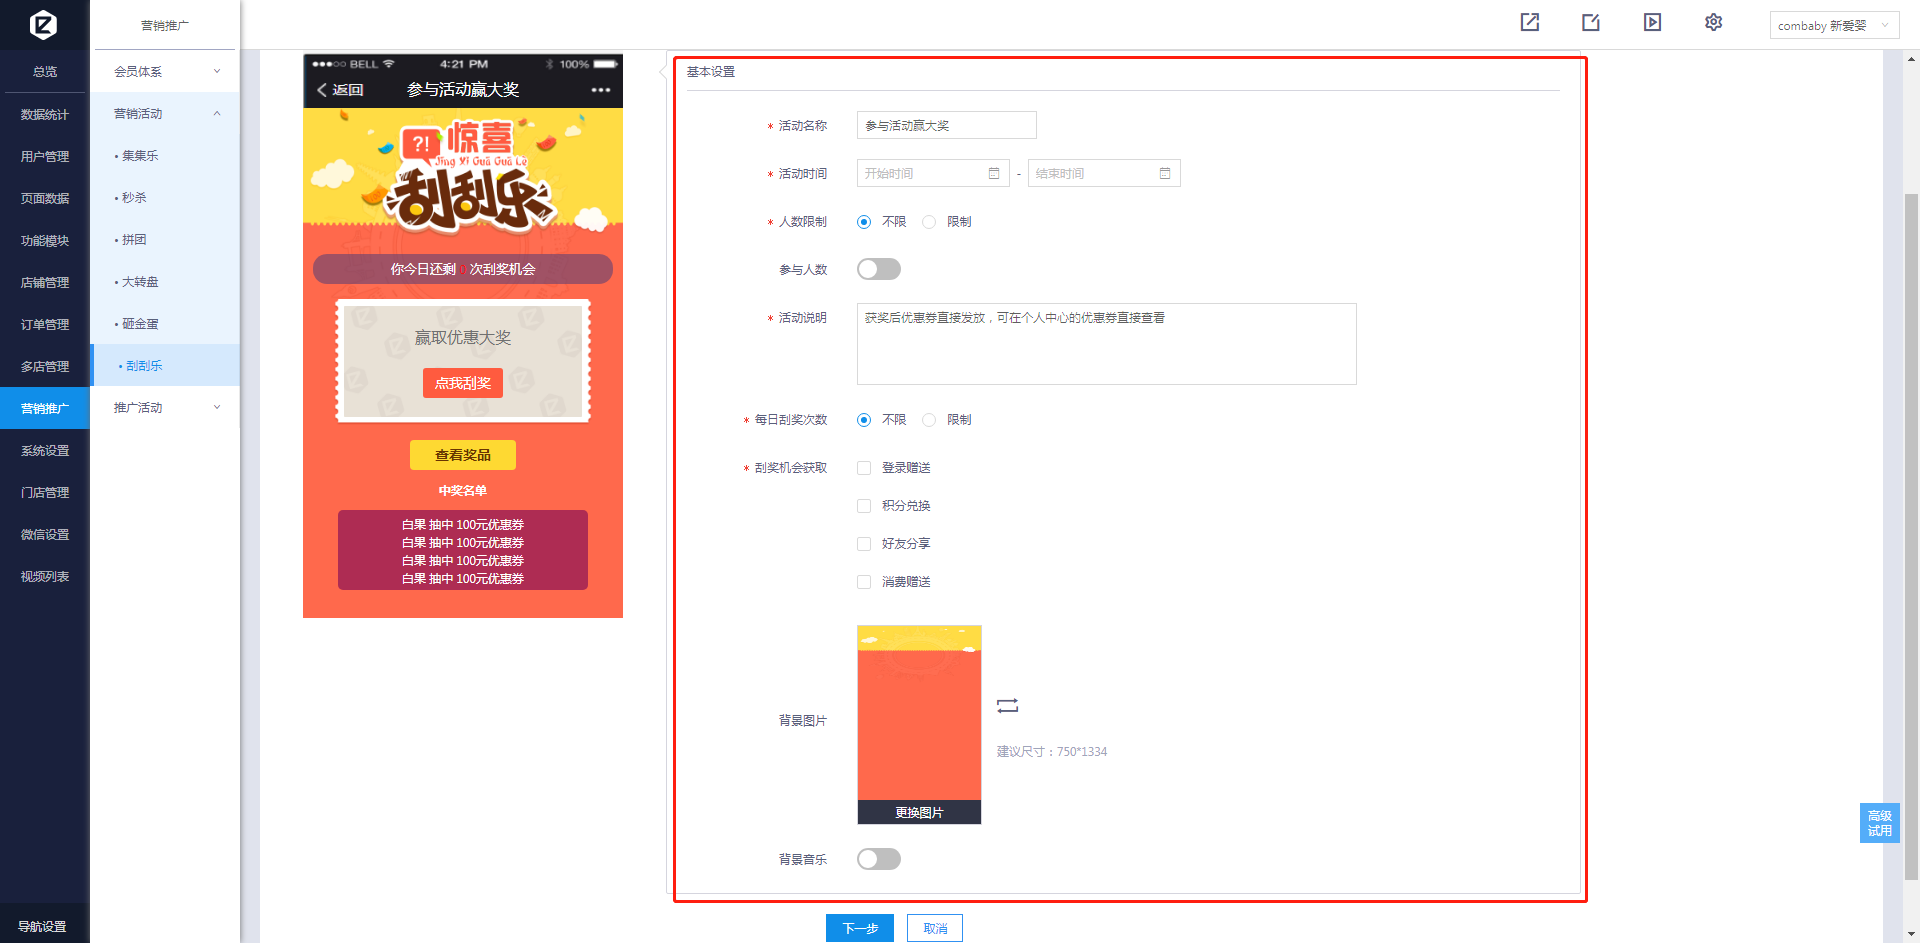The height and width of the screenshot is (943, 1920).
Task: Click the 下一步 button
Action: (x=859, y=928)
